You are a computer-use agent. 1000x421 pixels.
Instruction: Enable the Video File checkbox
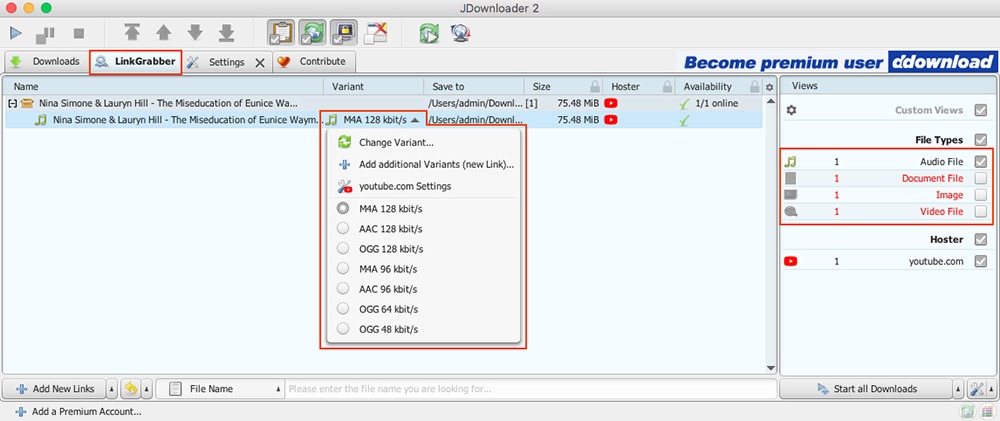coord(981,212)
